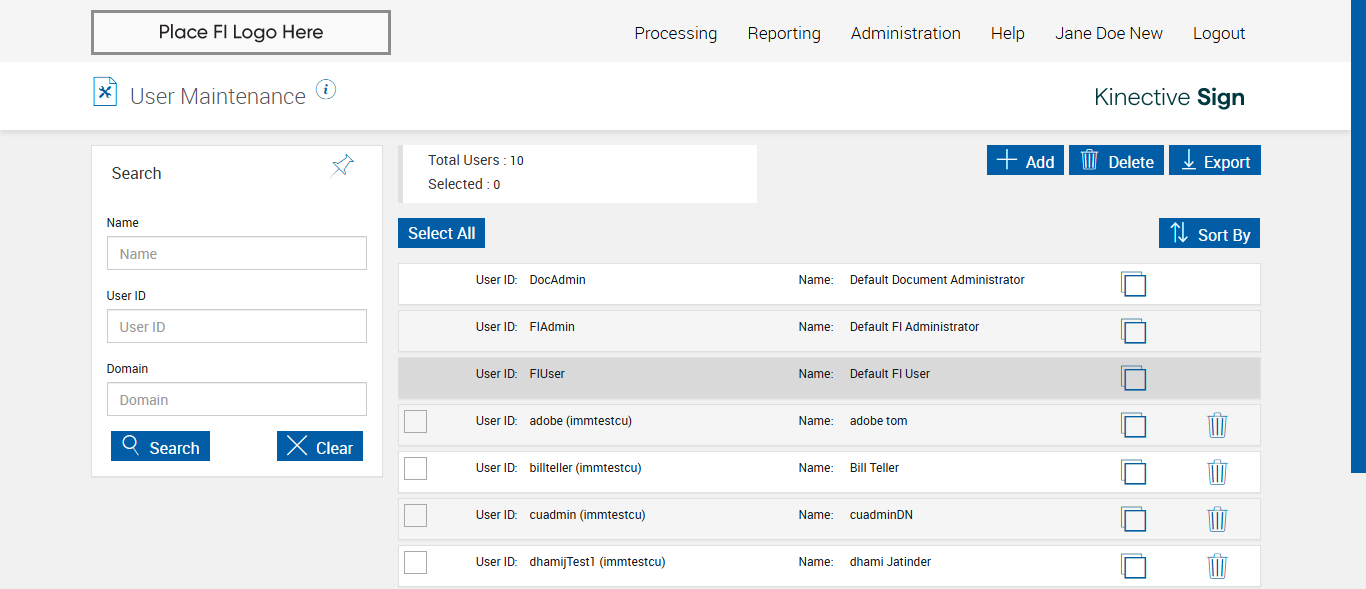Open the Help menu

[x=1007, y=33]
